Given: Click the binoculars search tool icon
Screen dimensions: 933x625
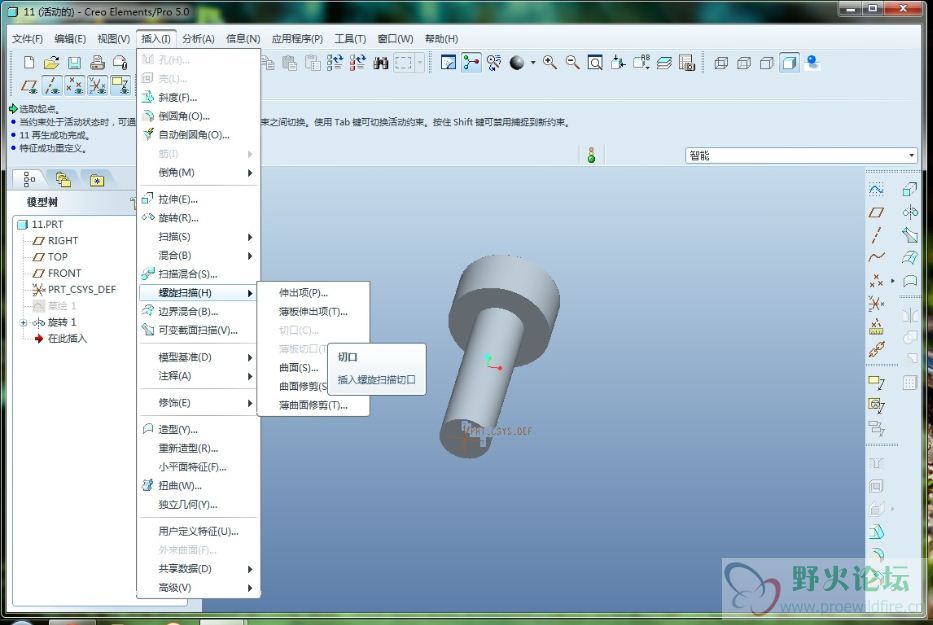Looking at the screenshot, I should pyautogui.click(x=380, y=62).
